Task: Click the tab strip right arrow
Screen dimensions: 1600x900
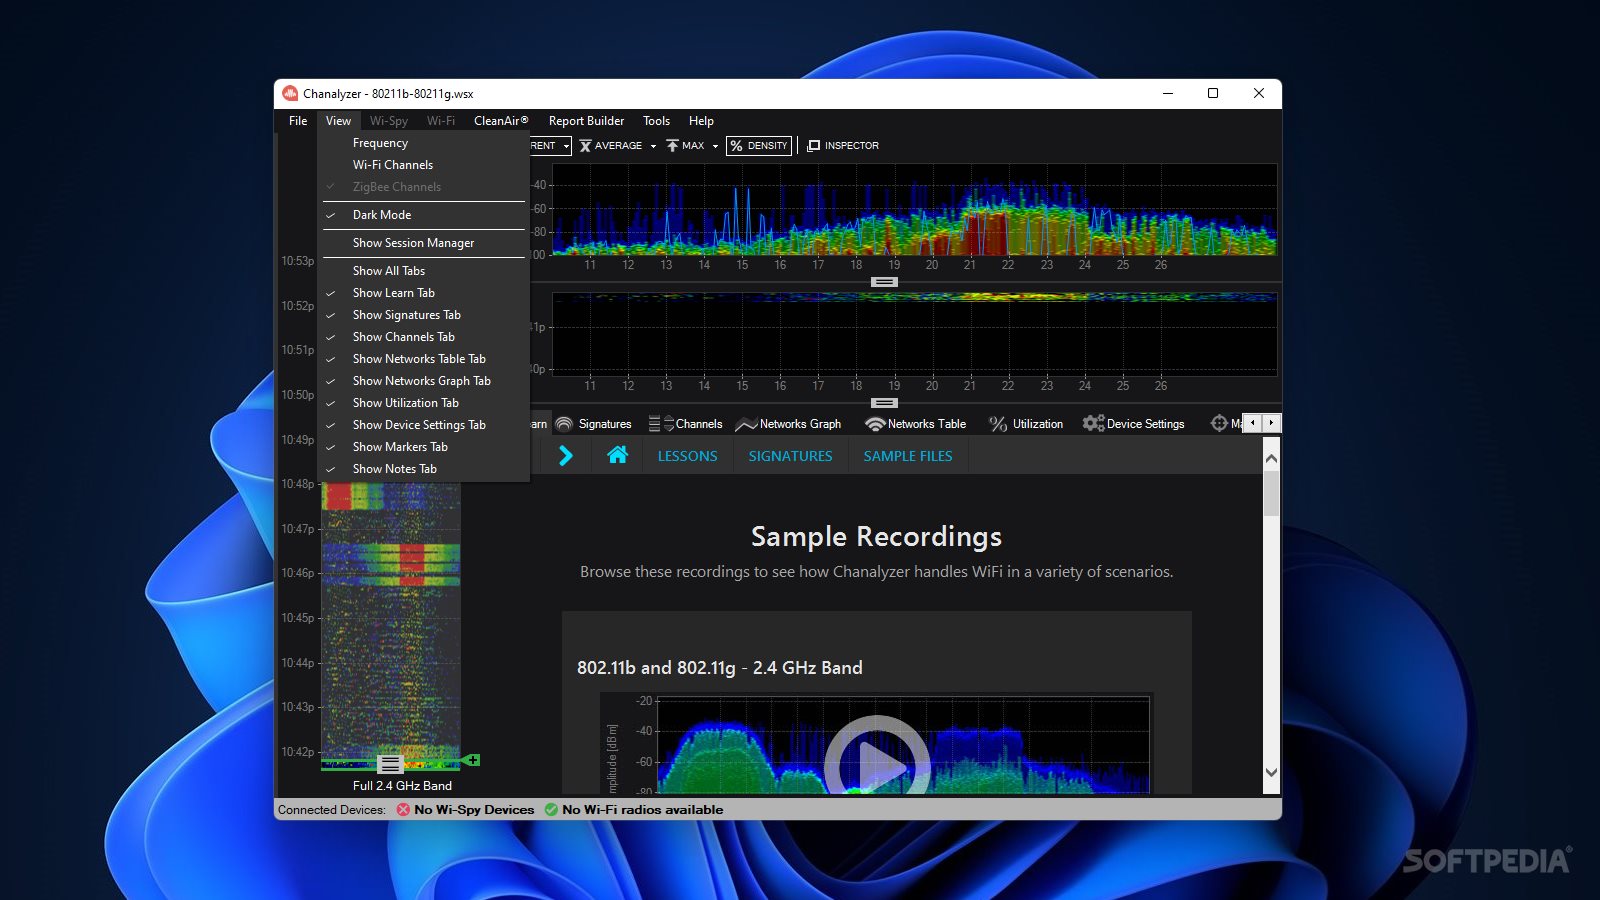Action: tap(1271, 423)
